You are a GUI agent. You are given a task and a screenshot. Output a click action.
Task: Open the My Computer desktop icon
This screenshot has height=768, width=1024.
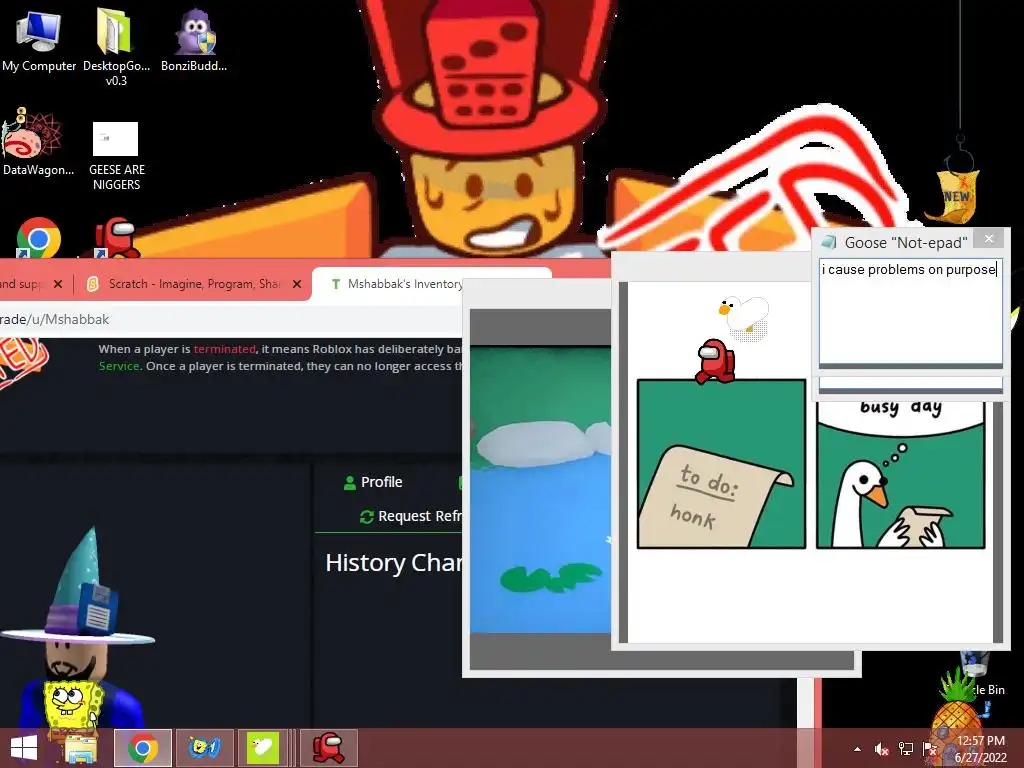click(39, 40)
